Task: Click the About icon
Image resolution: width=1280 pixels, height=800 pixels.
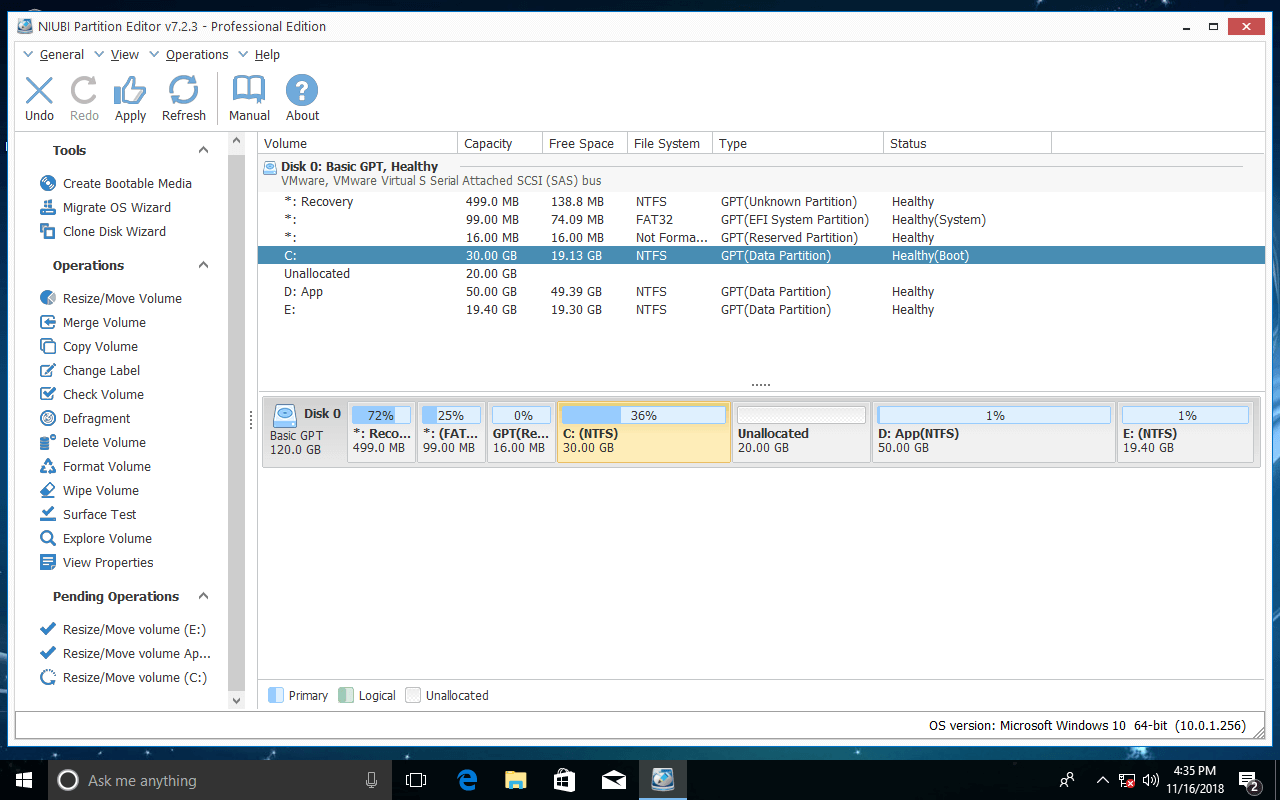Action: (x=302, y=97)
